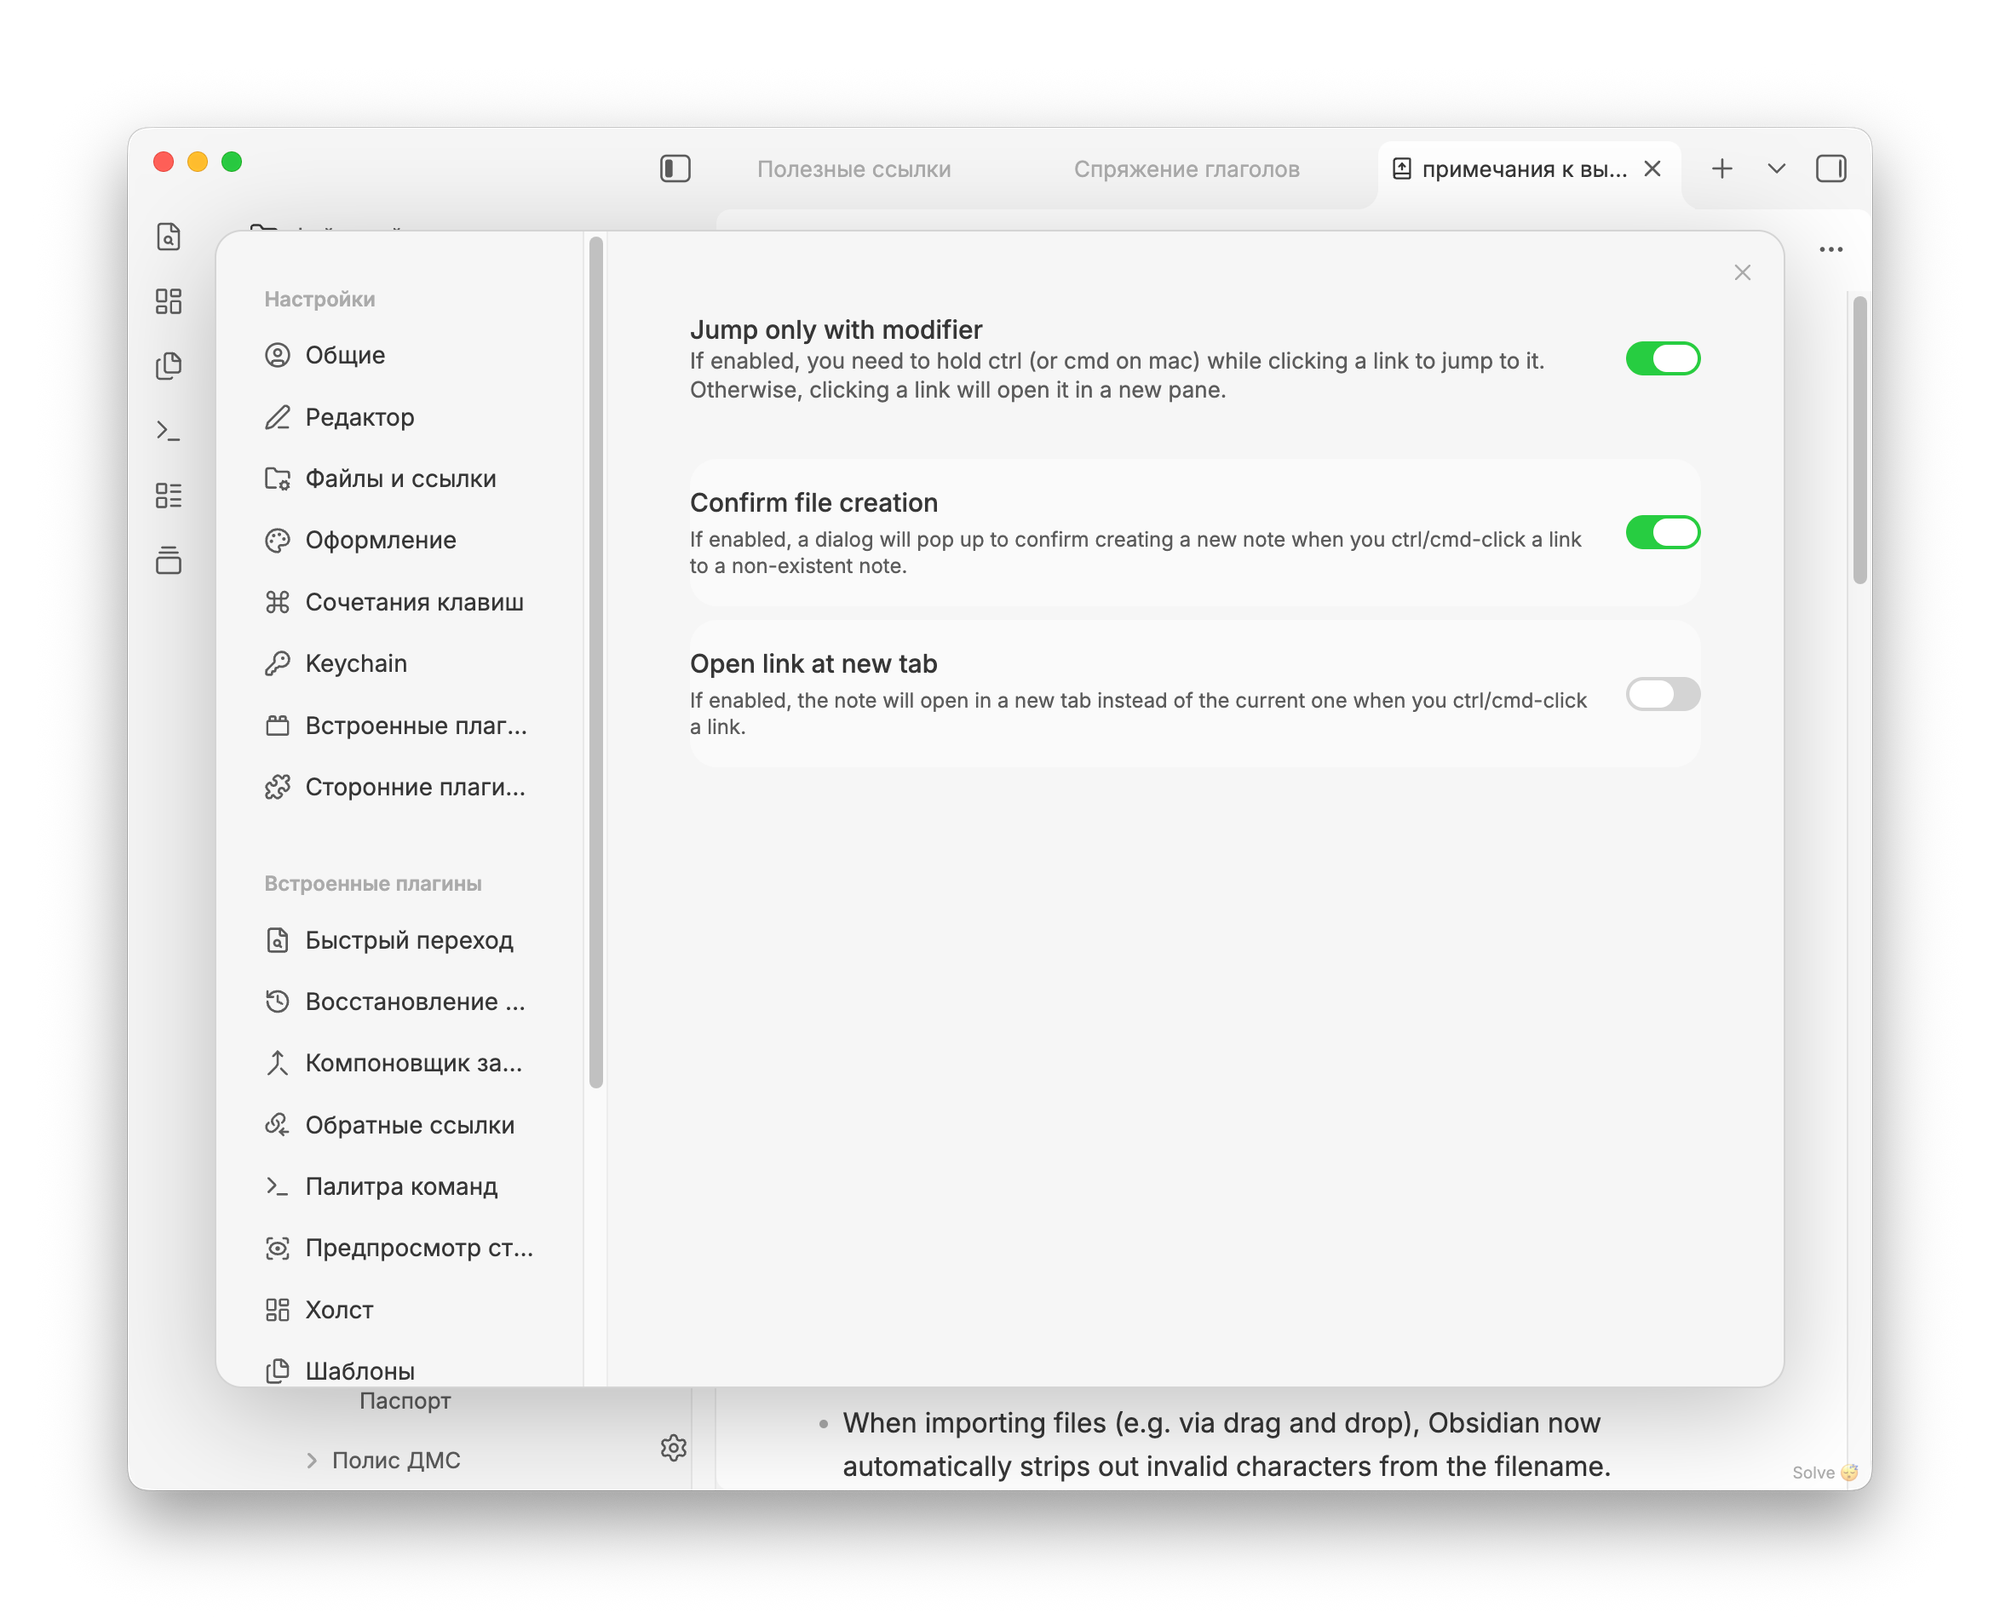Turn off Confirm file creation toggle
Viewport: 2000px width, 1618px height.
click(1662, 533)
